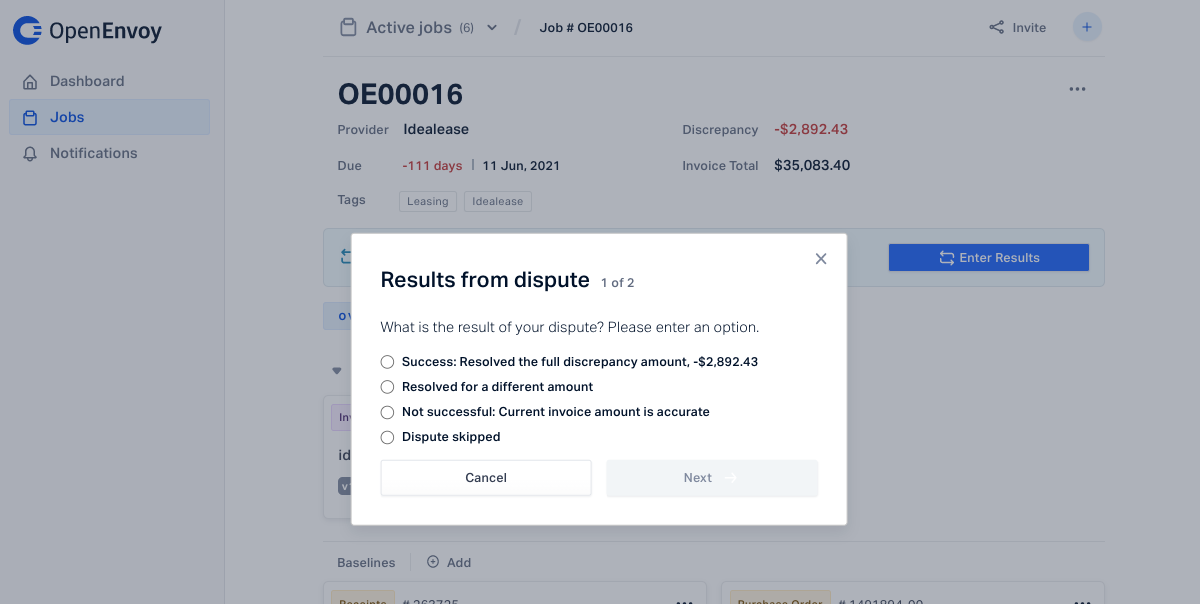The image size is (1200, 604).
Task: Click the Active jobs clipboard icon
Action: coord(348,28)
